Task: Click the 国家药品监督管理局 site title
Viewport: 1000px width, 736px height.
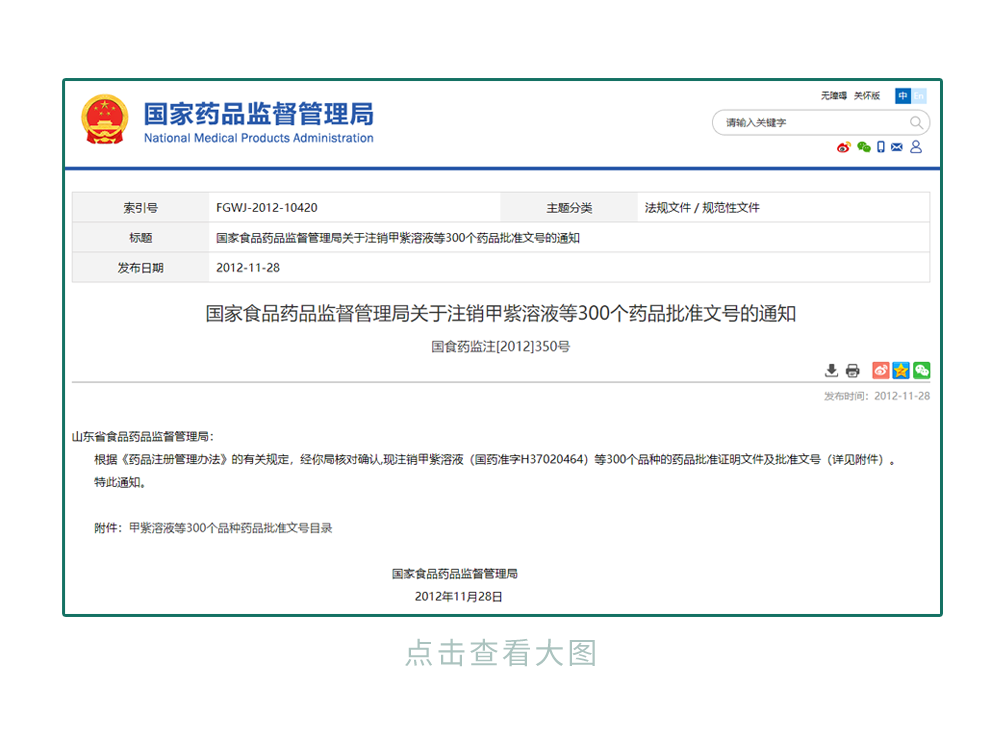Action: (258, 114)
